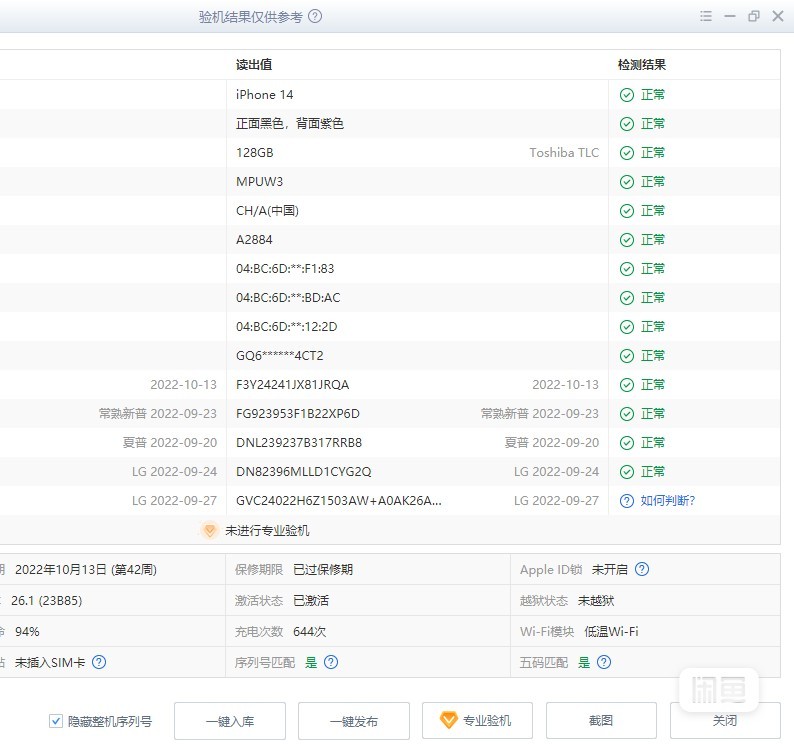Click the check icon in 正面黑色，背面紫色 row

627,124
